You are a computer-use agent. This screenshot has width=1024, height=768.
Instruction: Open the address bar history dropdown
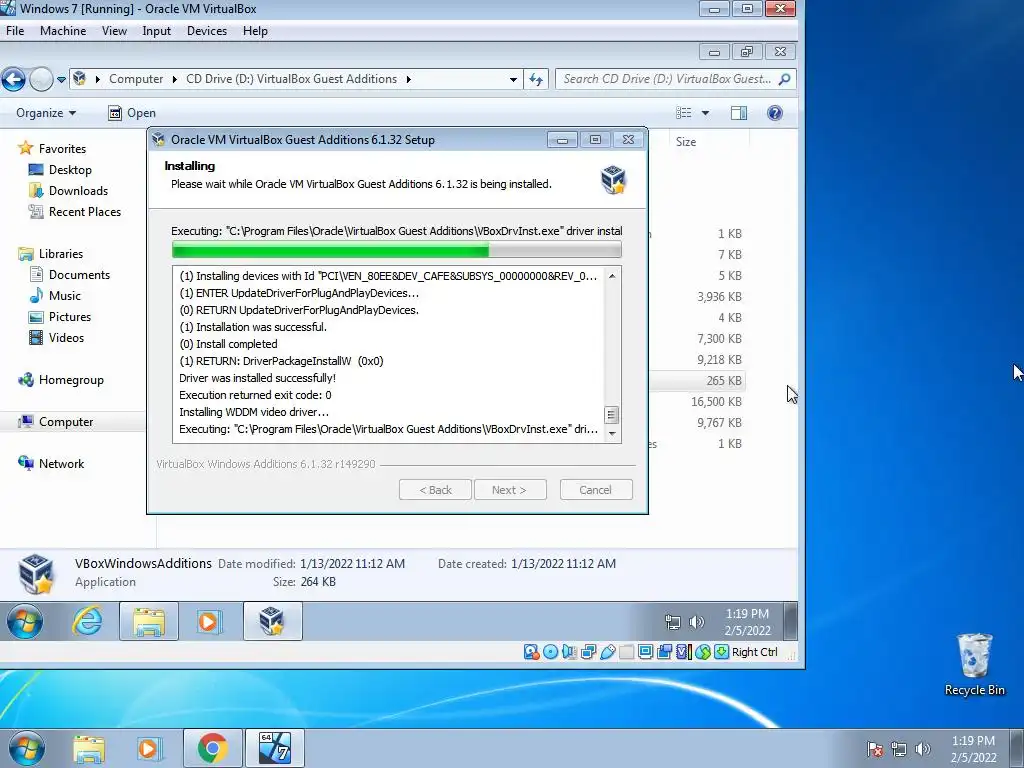click(x=513, y=79)
